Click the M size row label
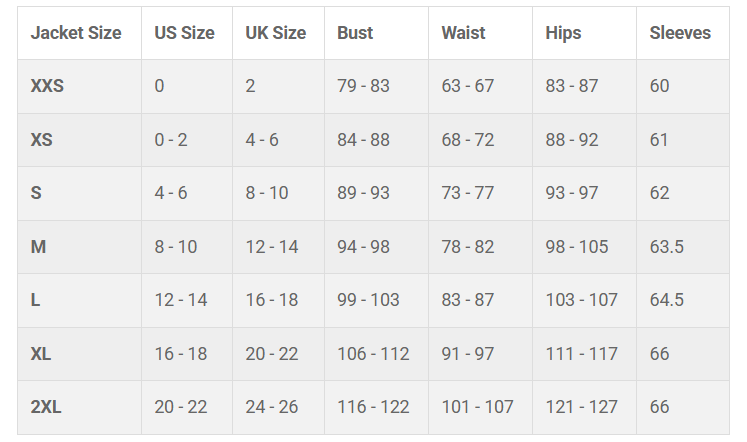Viewport: 747px width, 442px height. pyautogui.click(x=38, y=247)
